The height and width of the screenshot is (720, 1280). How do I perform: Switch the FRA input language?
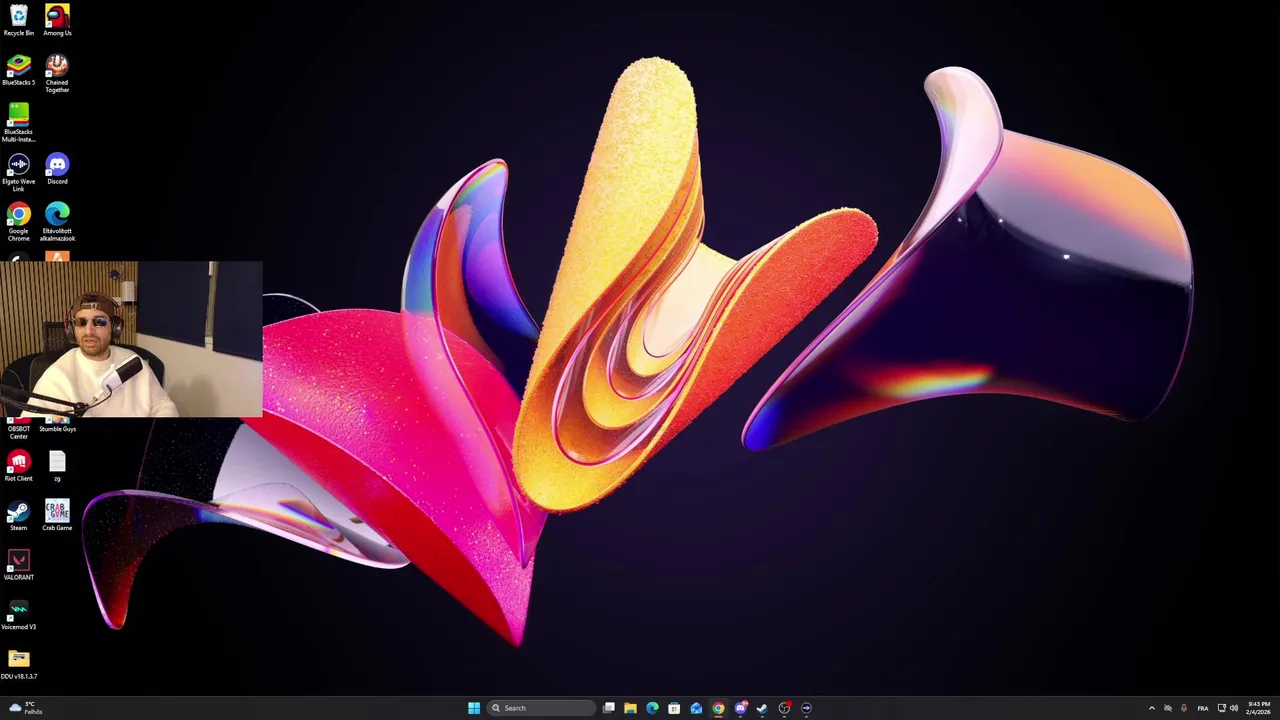pyautogui.click(x=1203, y=708)
